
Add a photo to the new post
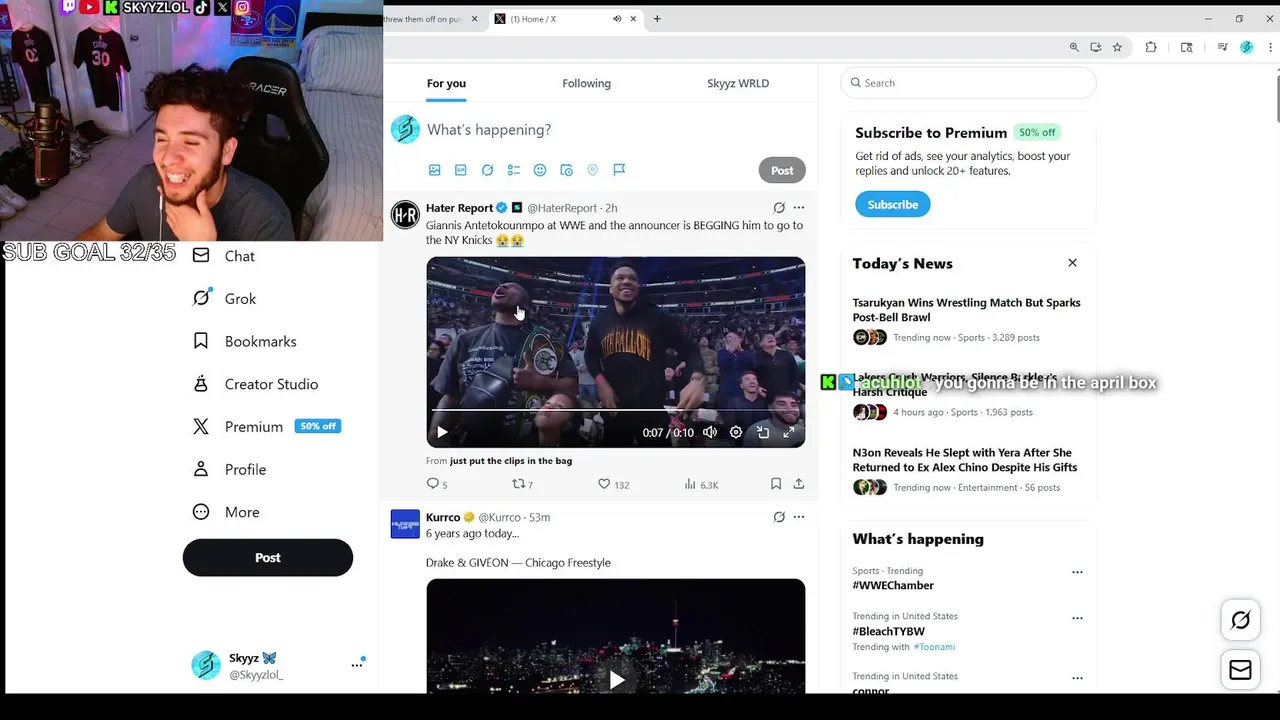(434, 170)
